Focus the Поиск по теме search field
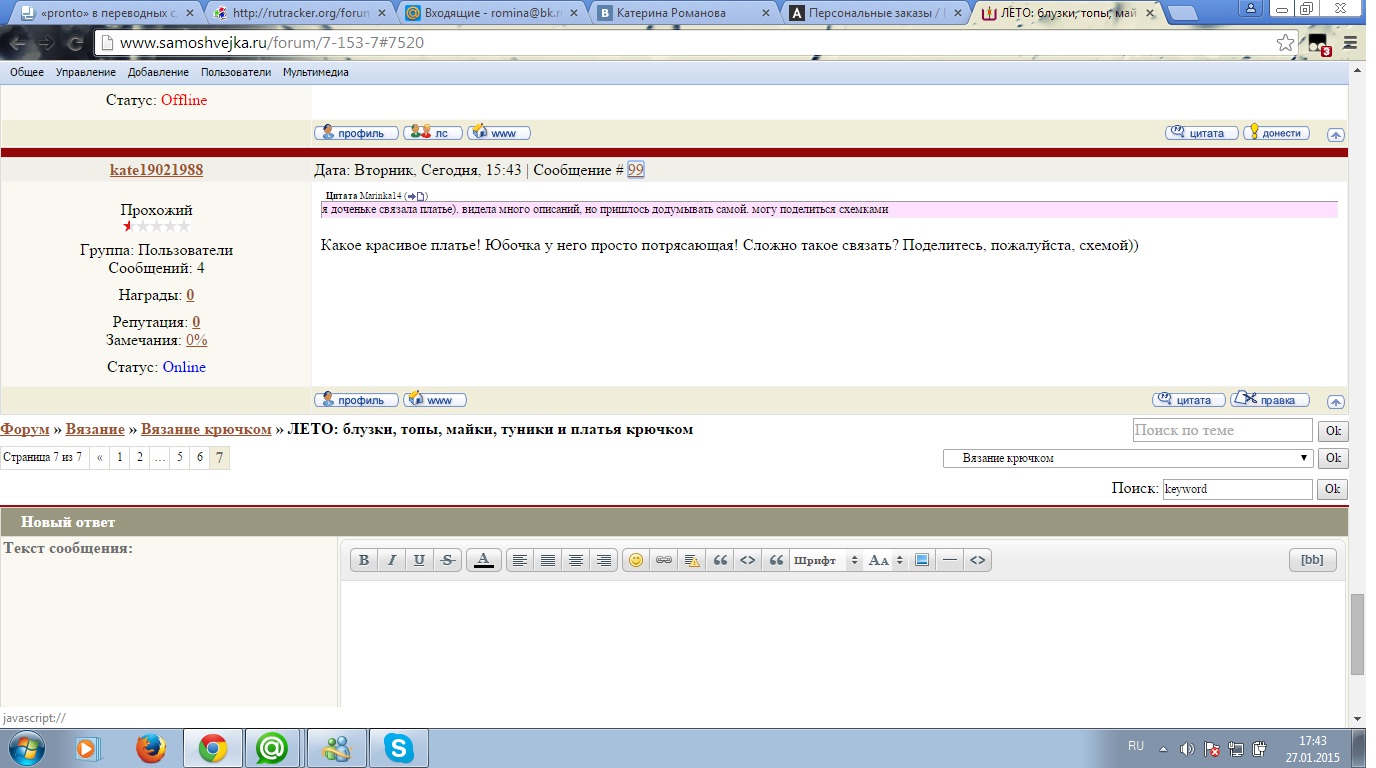 pos(1222,430)
